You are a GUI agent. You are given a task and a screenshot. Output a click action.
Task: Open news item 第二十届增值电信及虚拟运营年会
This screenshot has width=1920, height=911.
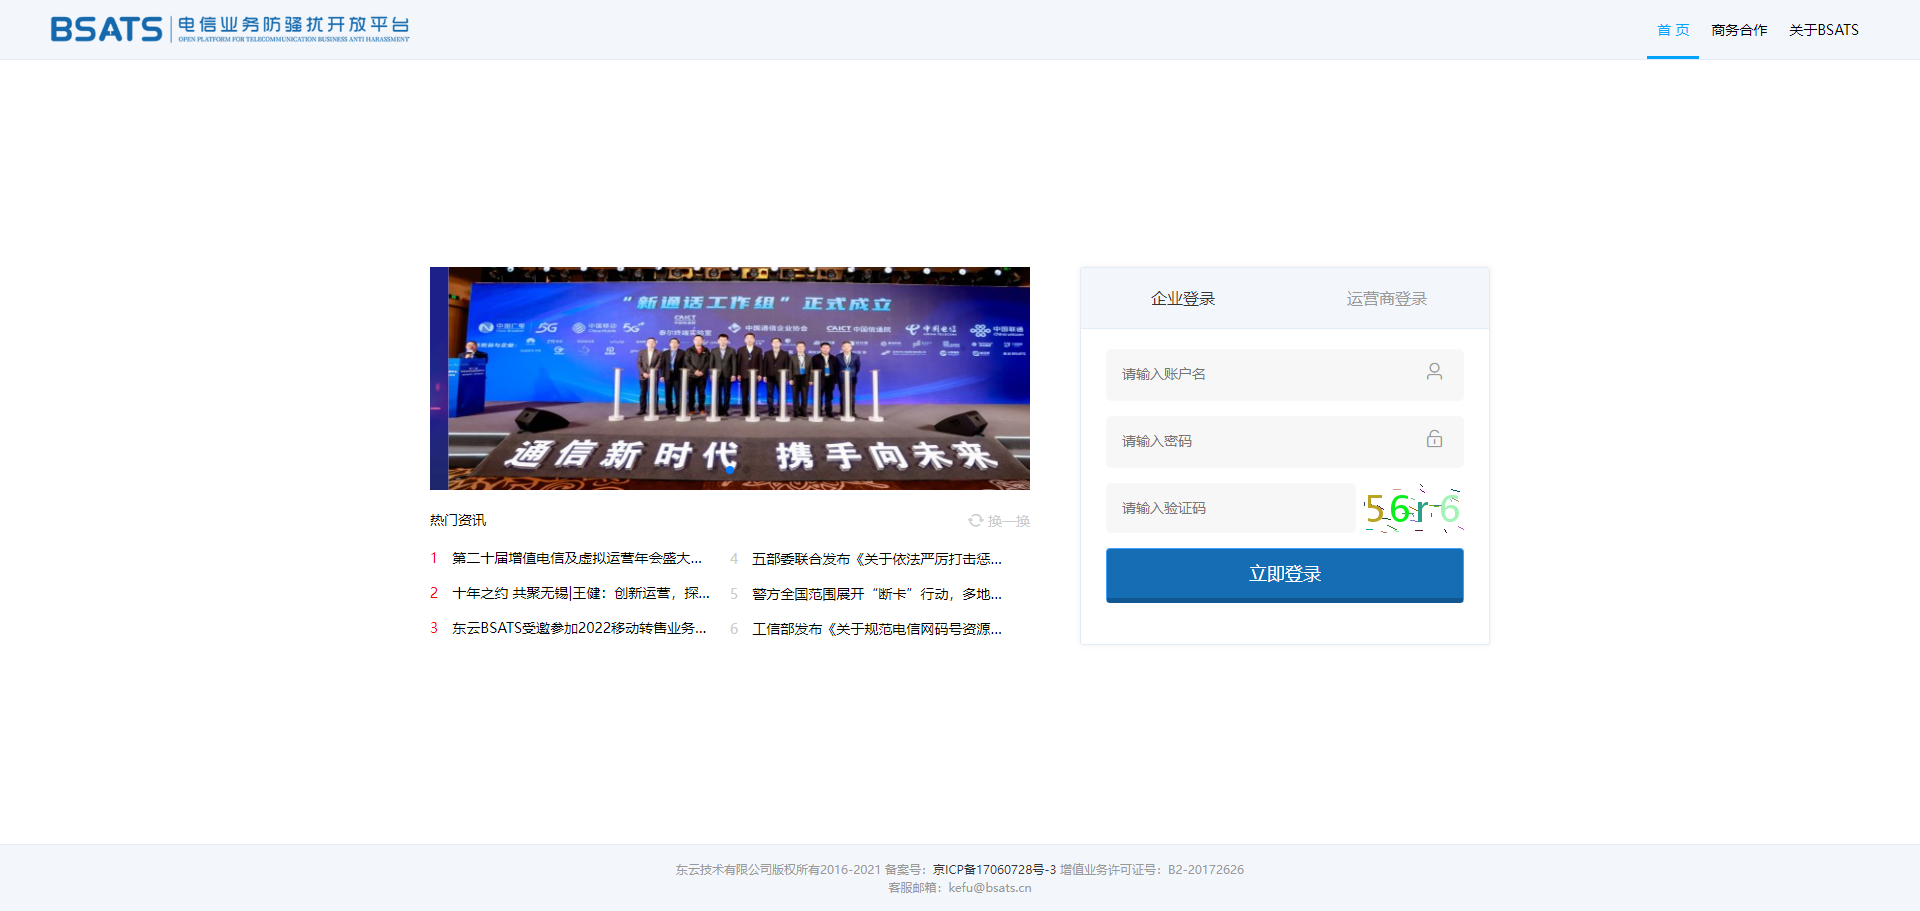pyautogui.click(x=577, y=558)
